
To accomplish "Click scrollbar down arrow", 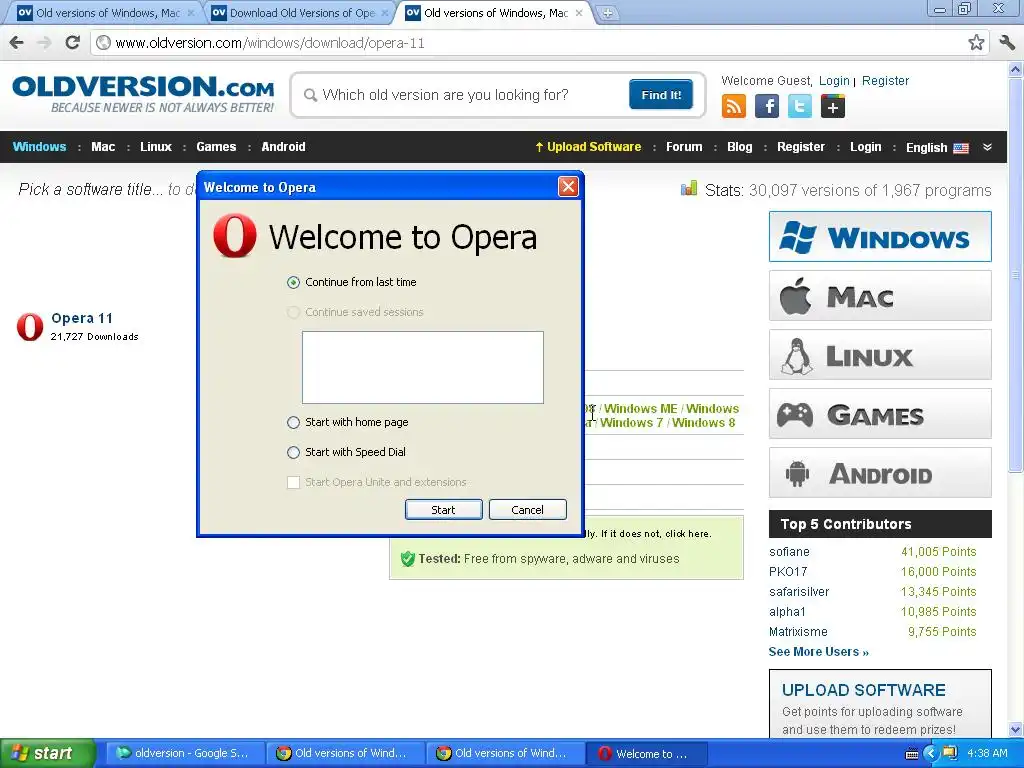I will (x=1016, y=729).
